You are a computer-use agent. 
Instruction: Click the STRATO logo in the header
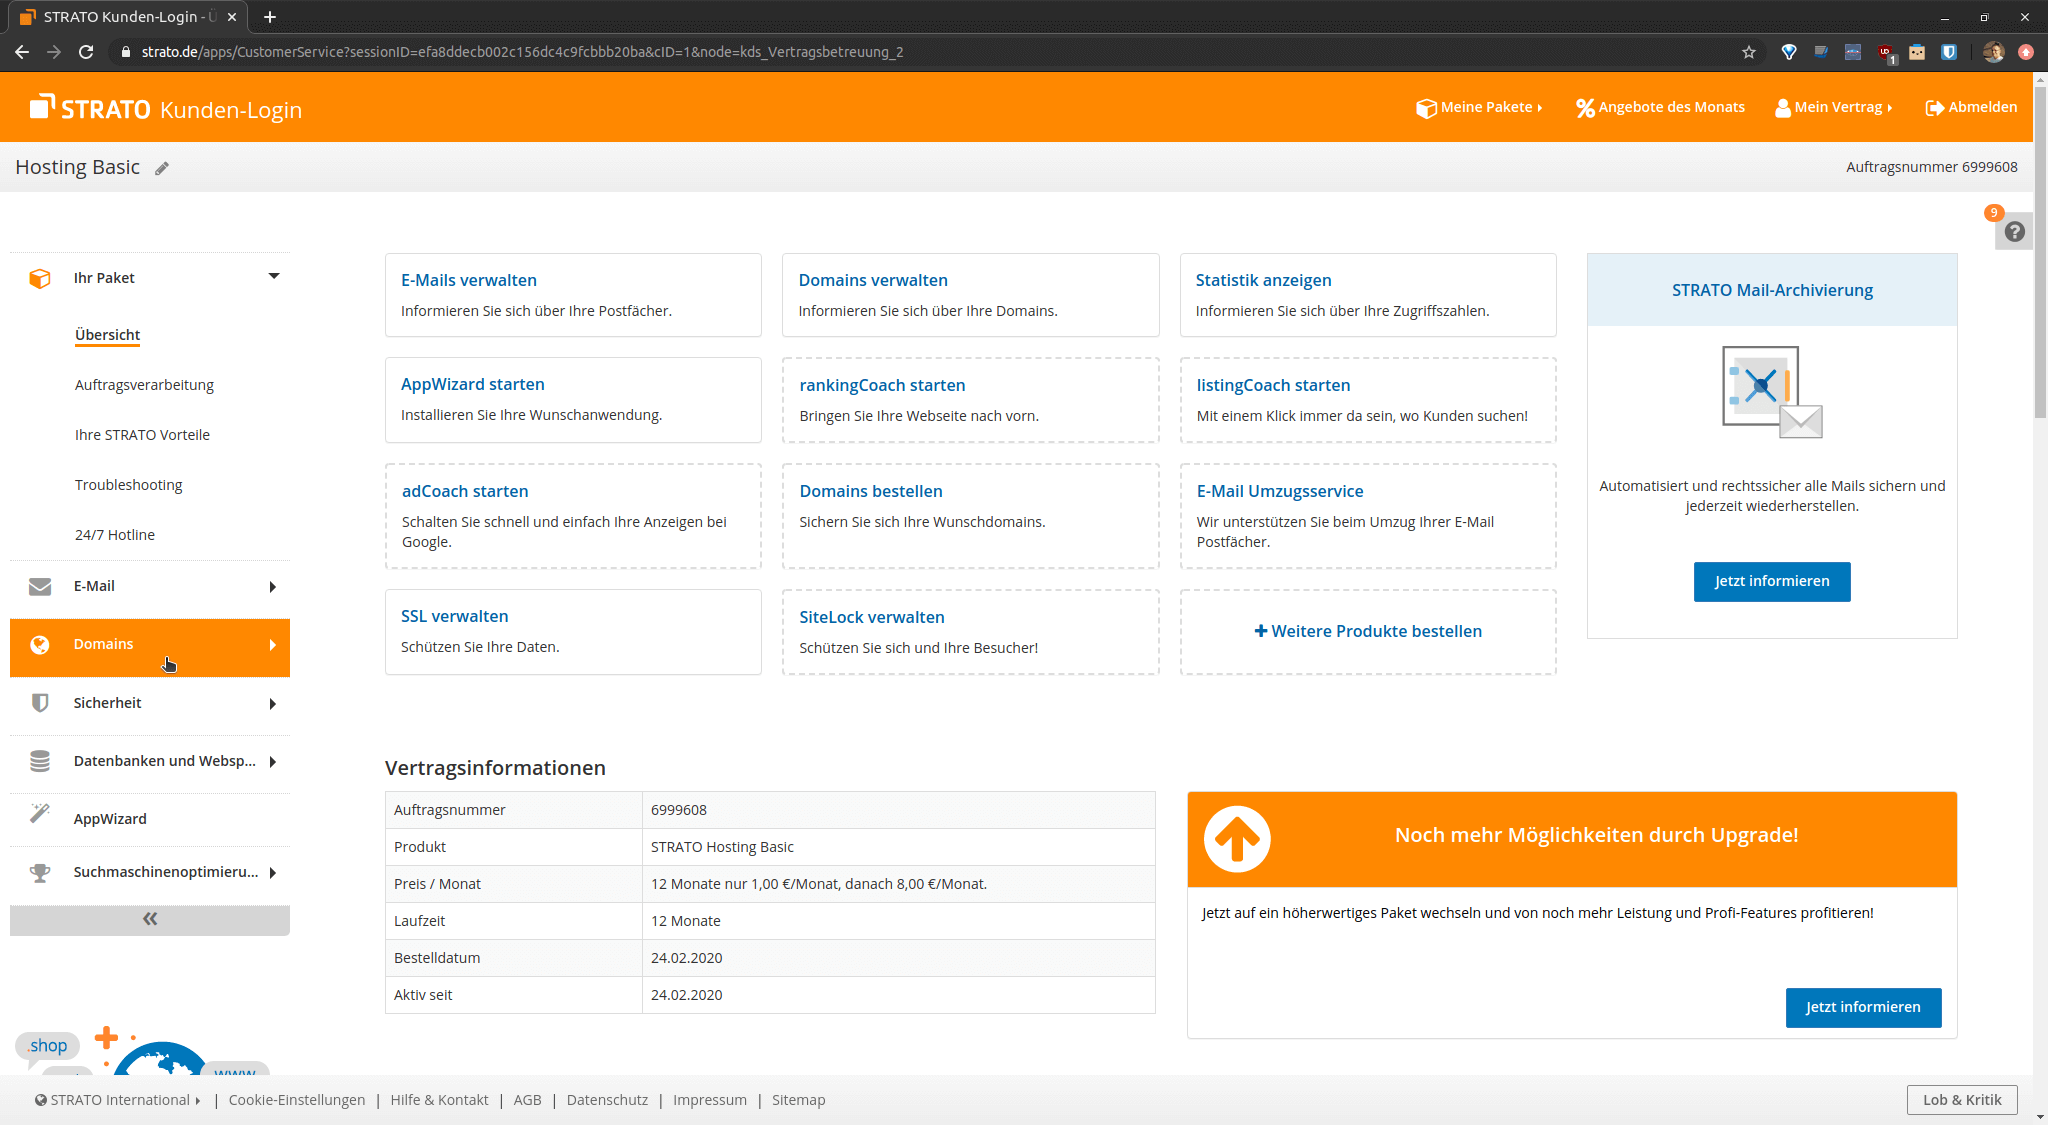coord(90,108)
